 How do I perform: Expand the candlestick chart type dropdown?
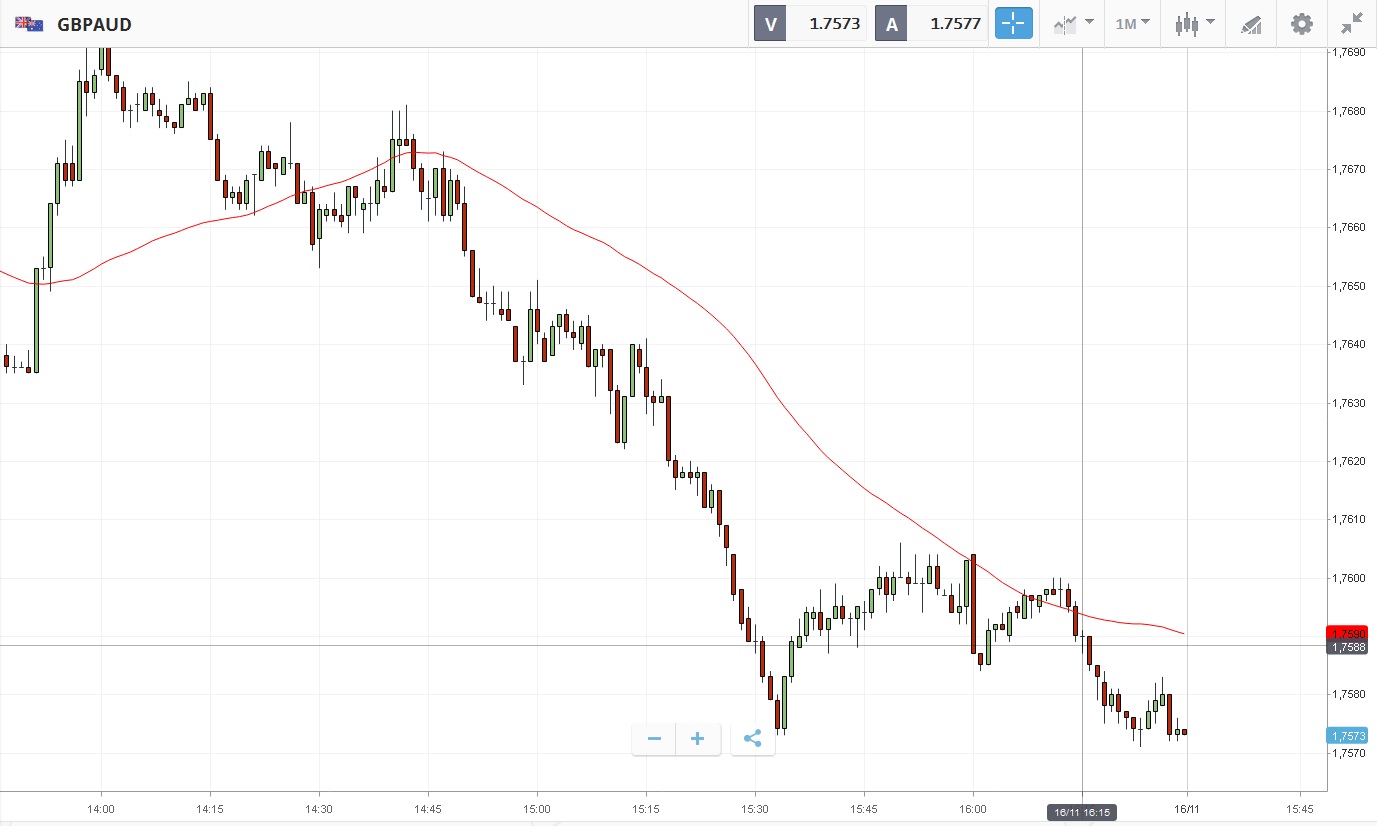(x=1194, y=23)
